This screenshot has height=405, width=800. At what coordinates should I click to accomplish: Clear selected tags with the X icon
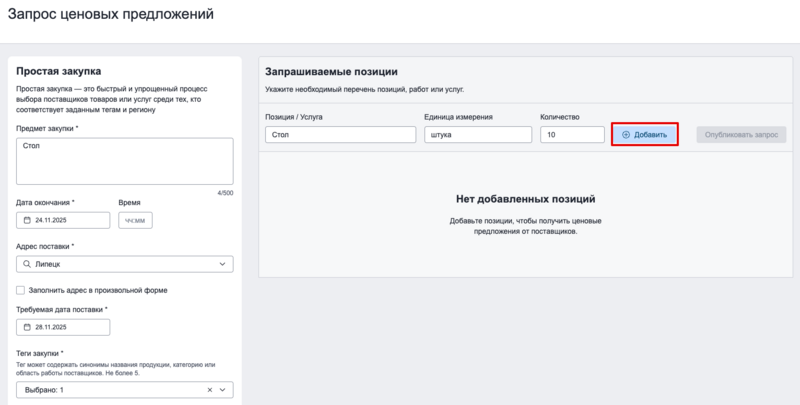point(210,390)
